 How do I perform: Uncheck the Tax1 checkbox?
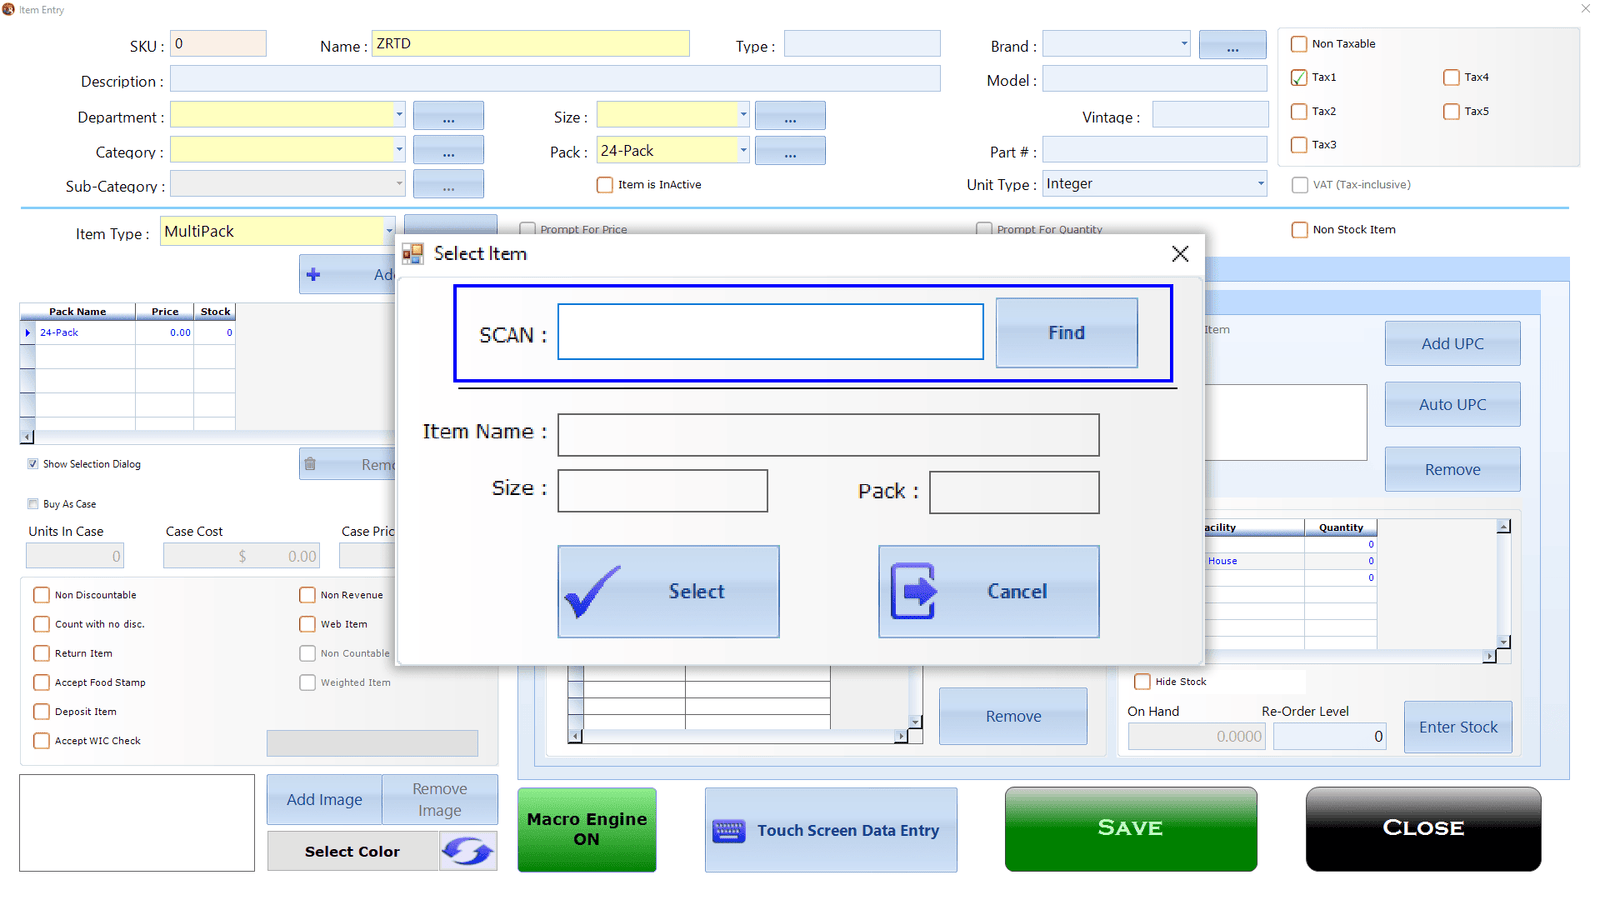[x=1299, y=77]
